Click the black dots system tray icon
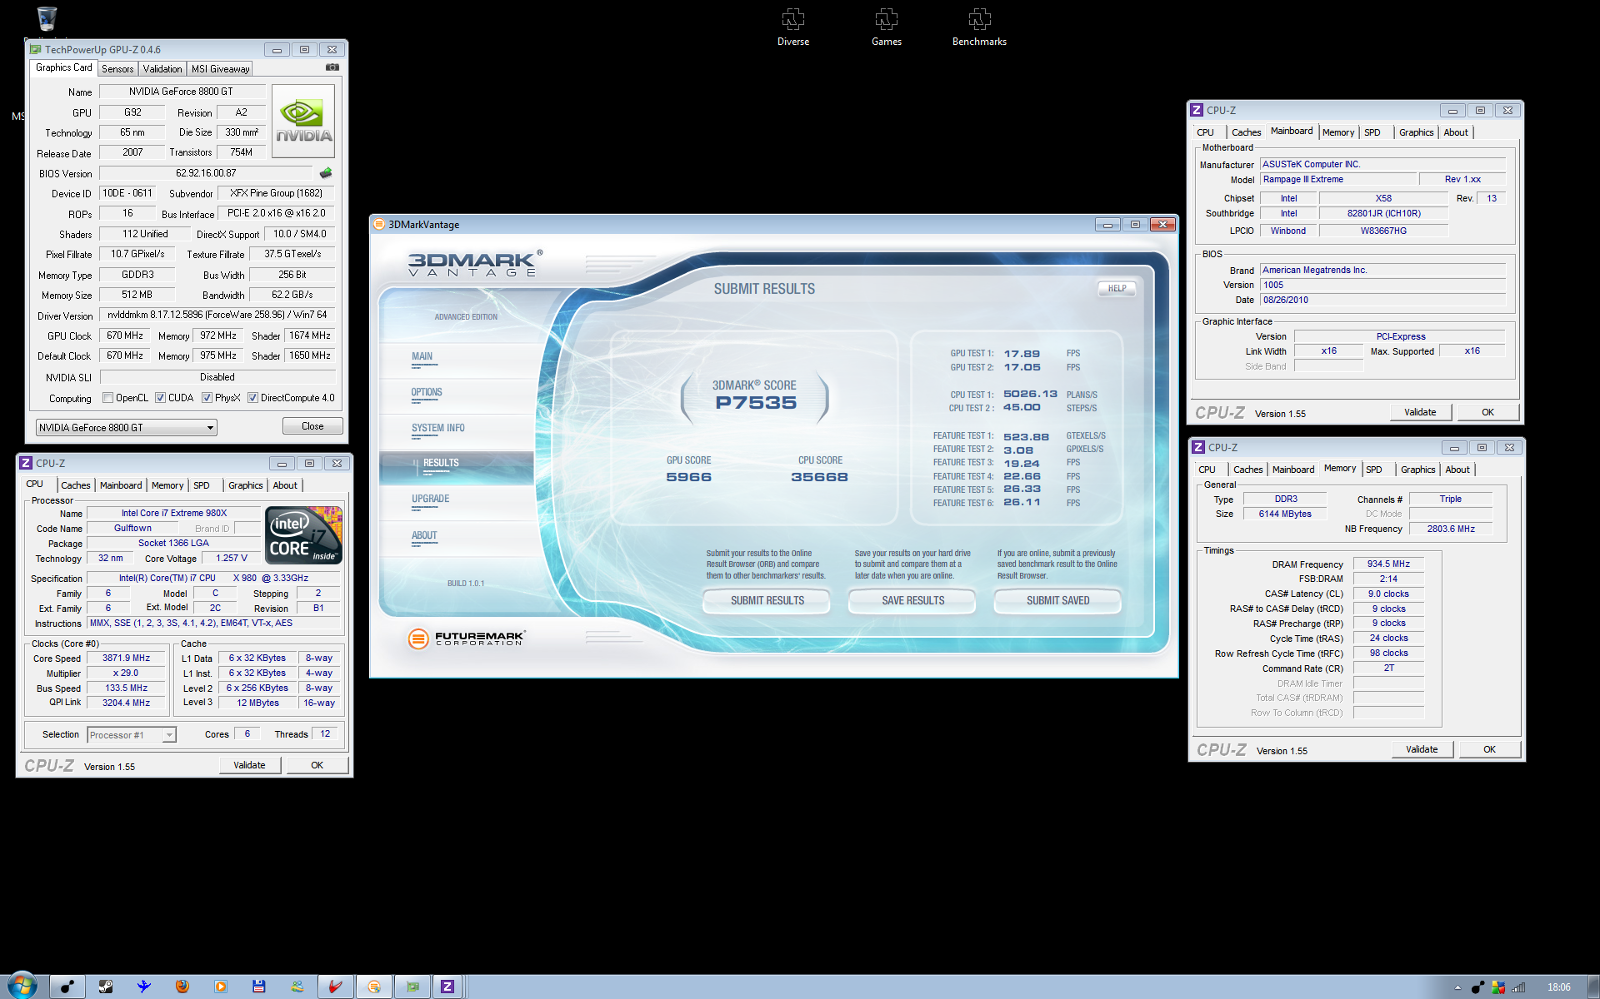The width and height of the screenshot is (1600, 999). coord(1478,987)
